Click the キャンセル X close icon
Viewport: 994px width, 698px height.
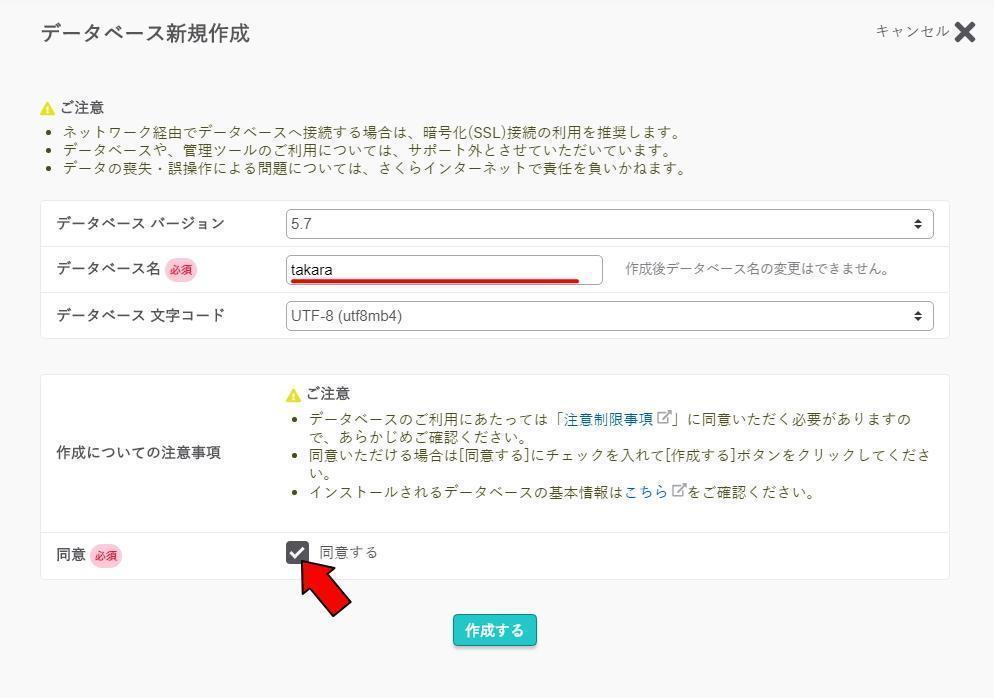tap(964, 31)
